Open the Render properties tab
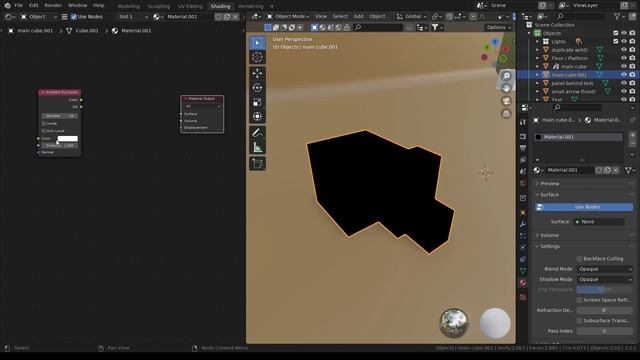 point(523,136)
